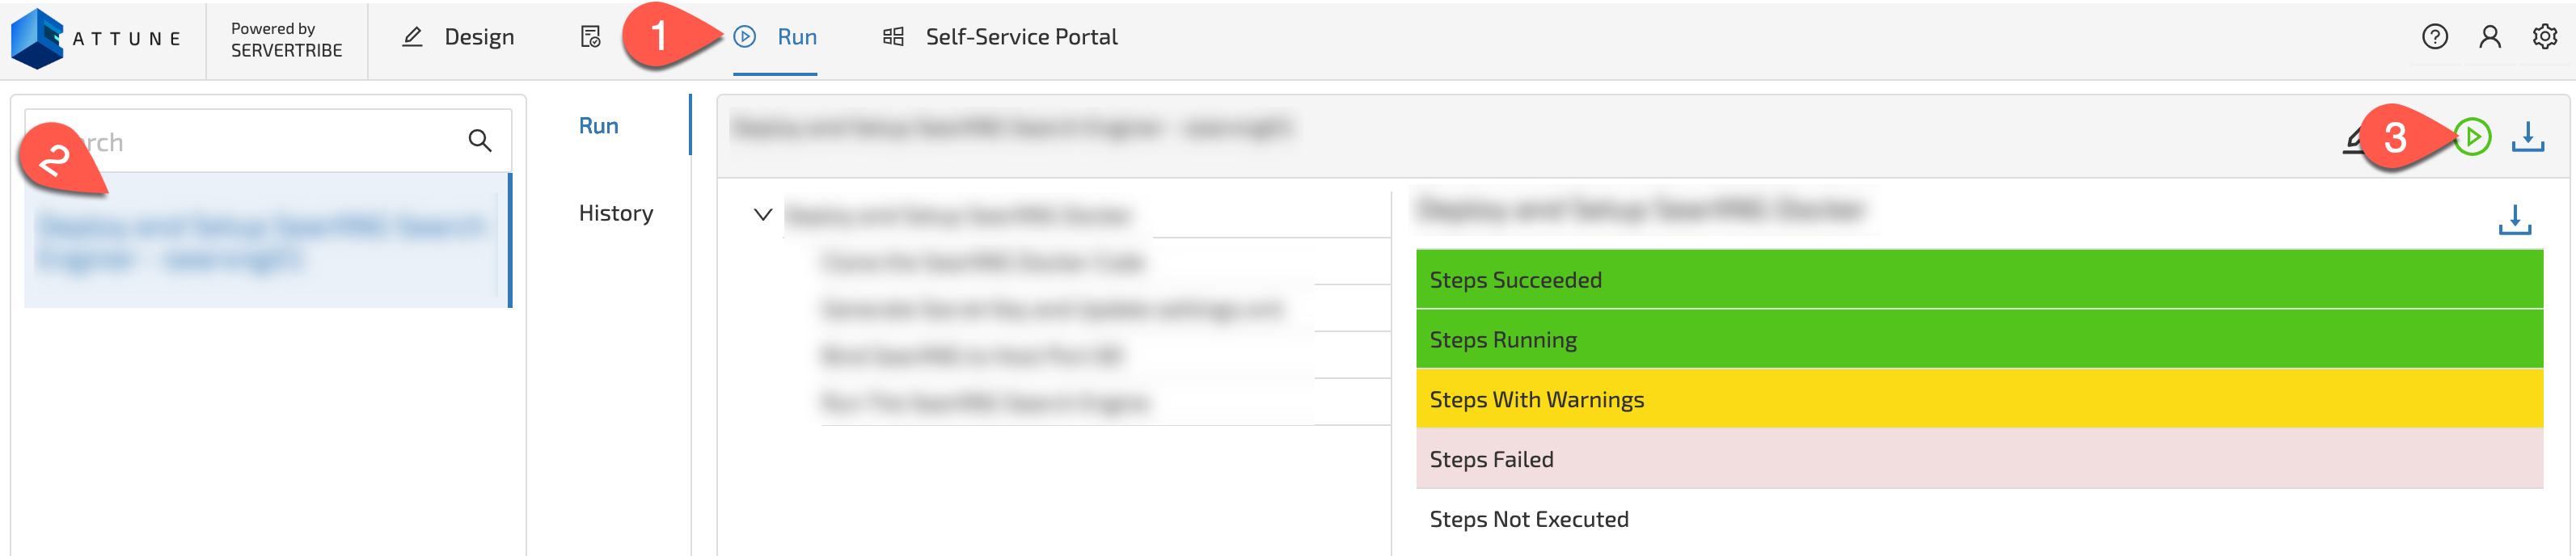Select the Run side menu item
2576x556 pixels.
tap(599, 126)
